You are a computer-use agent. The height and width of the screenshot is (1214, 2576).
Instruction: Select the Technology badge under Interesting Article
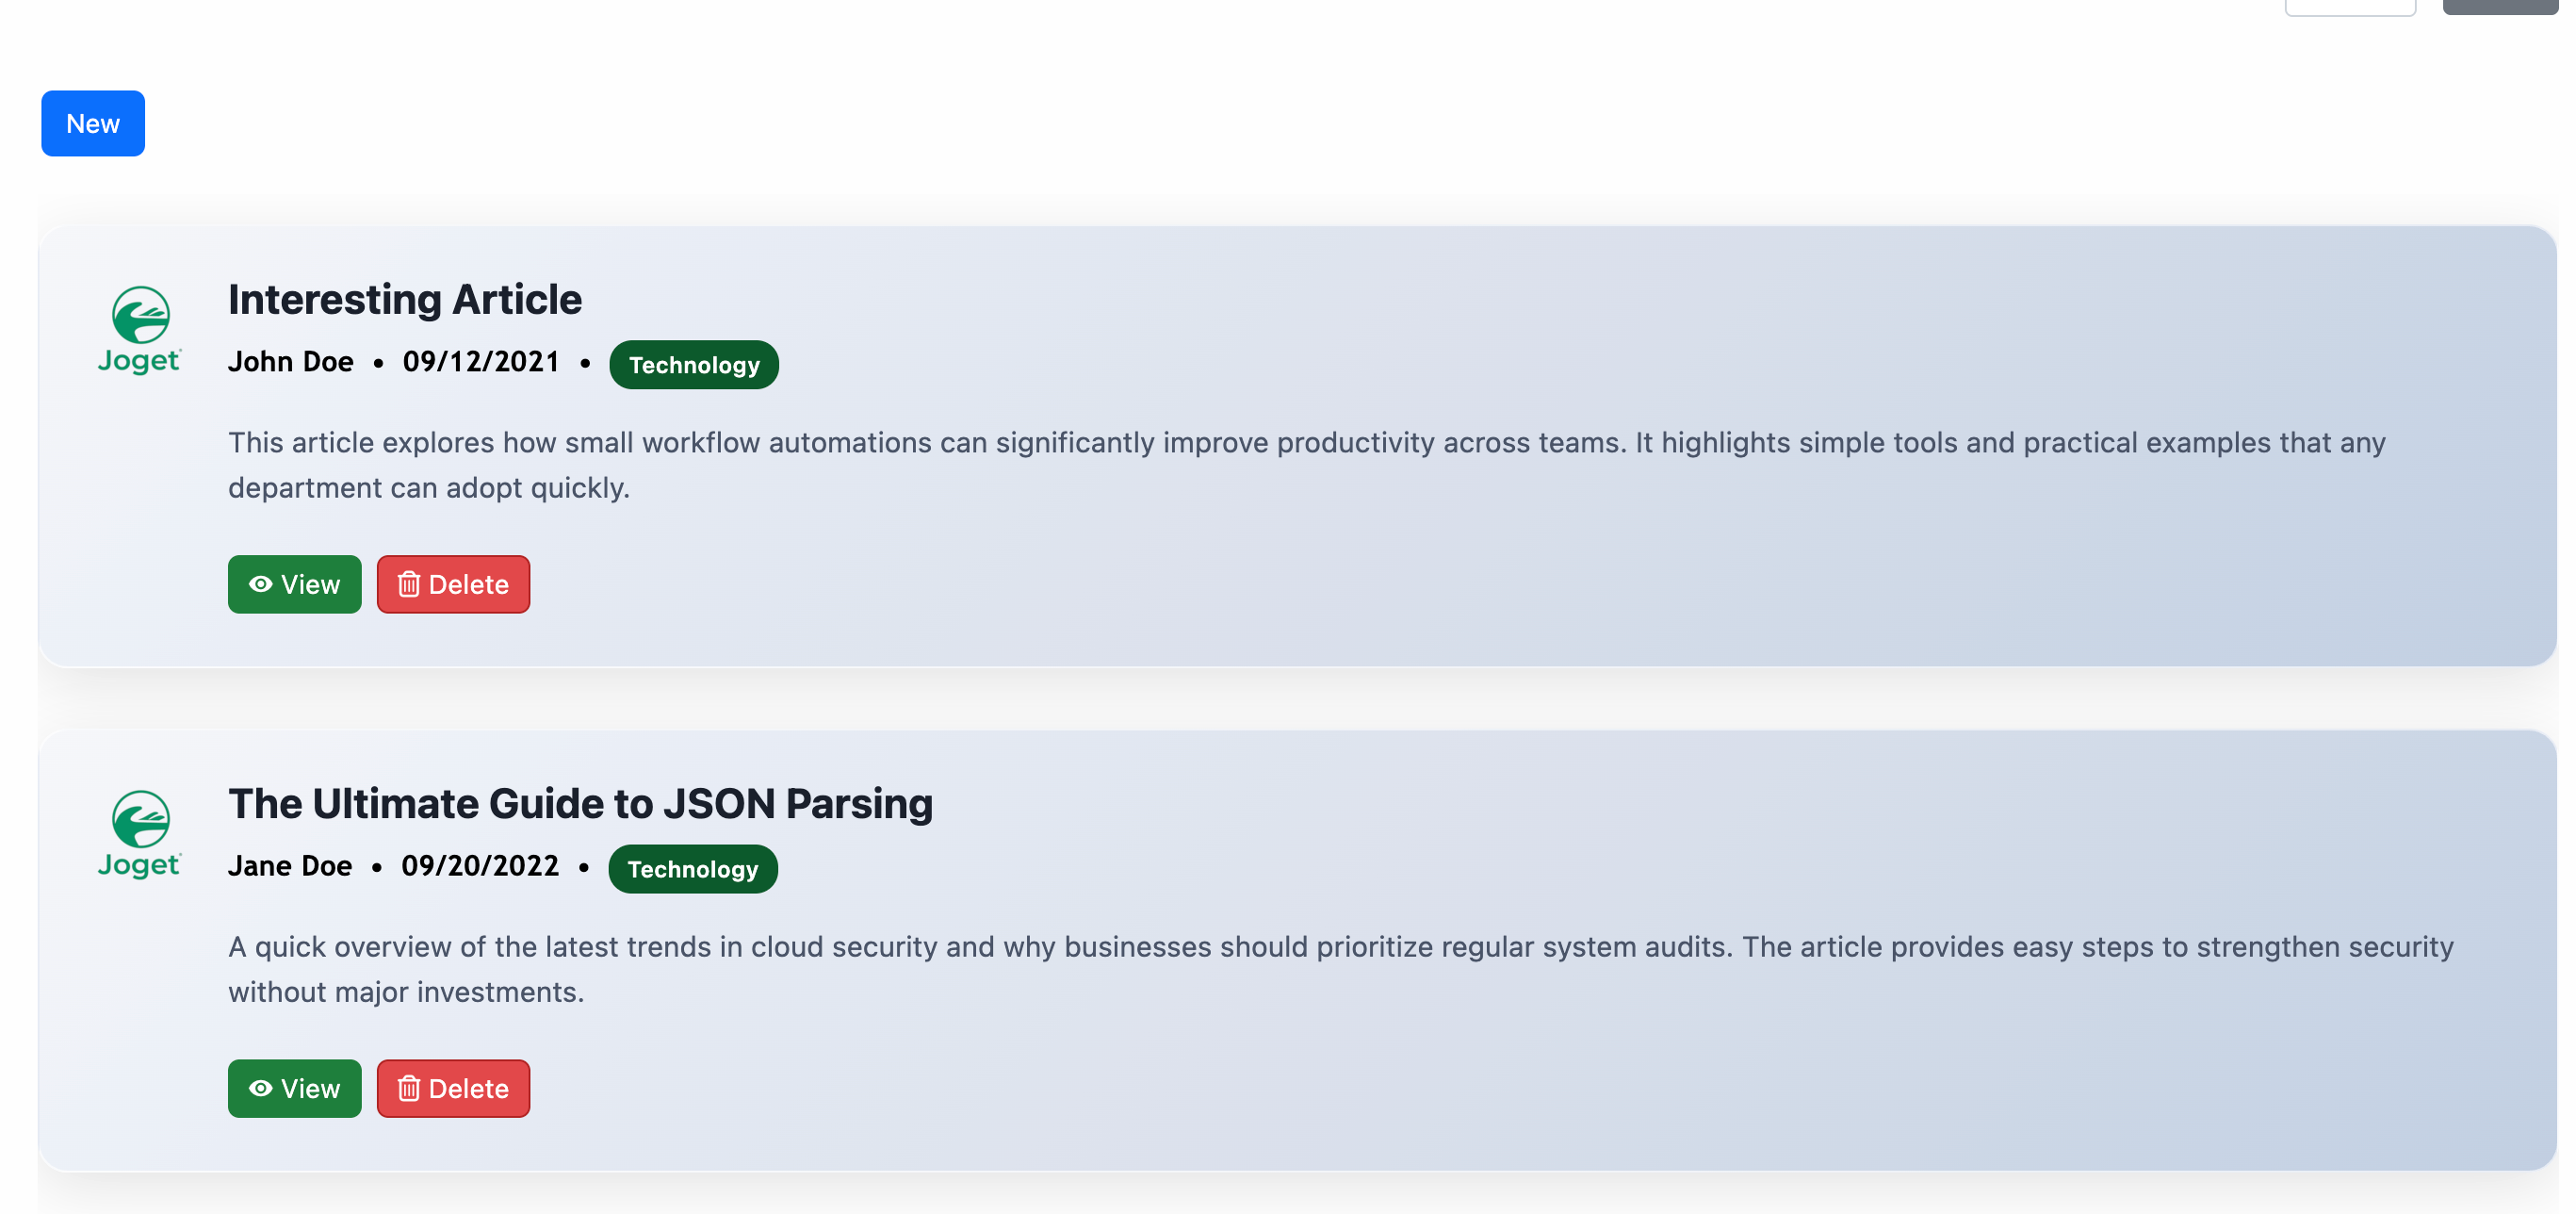coord(694,365)
